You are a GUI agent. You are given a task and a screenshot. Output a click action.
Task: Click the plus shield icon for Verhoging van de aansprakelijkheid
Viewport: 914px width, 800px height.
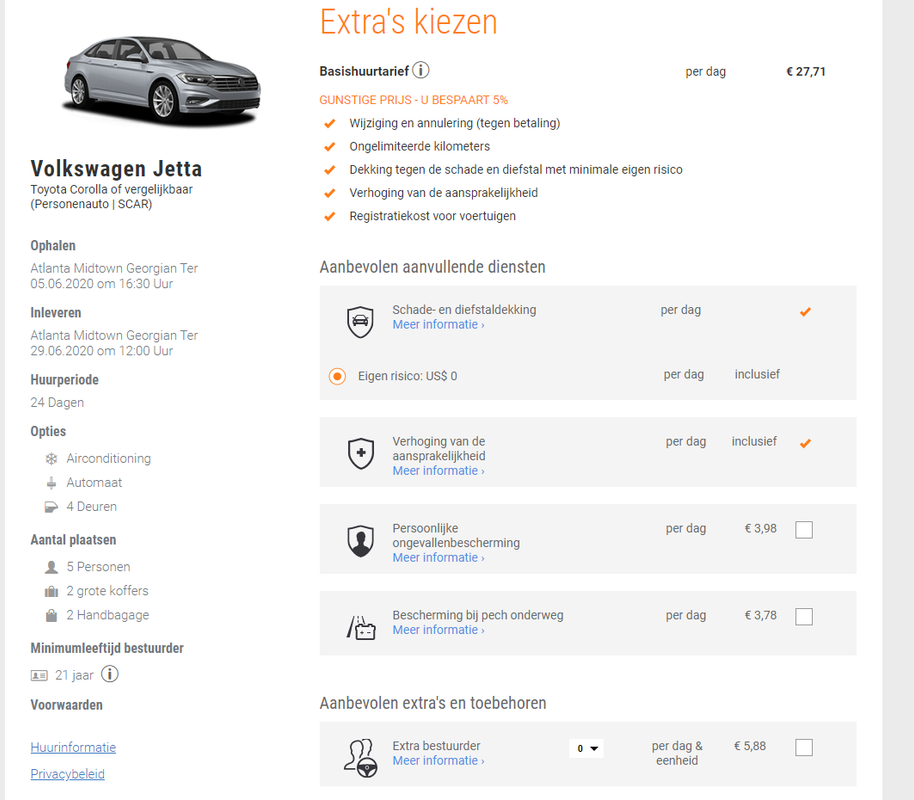pos(361,454)
